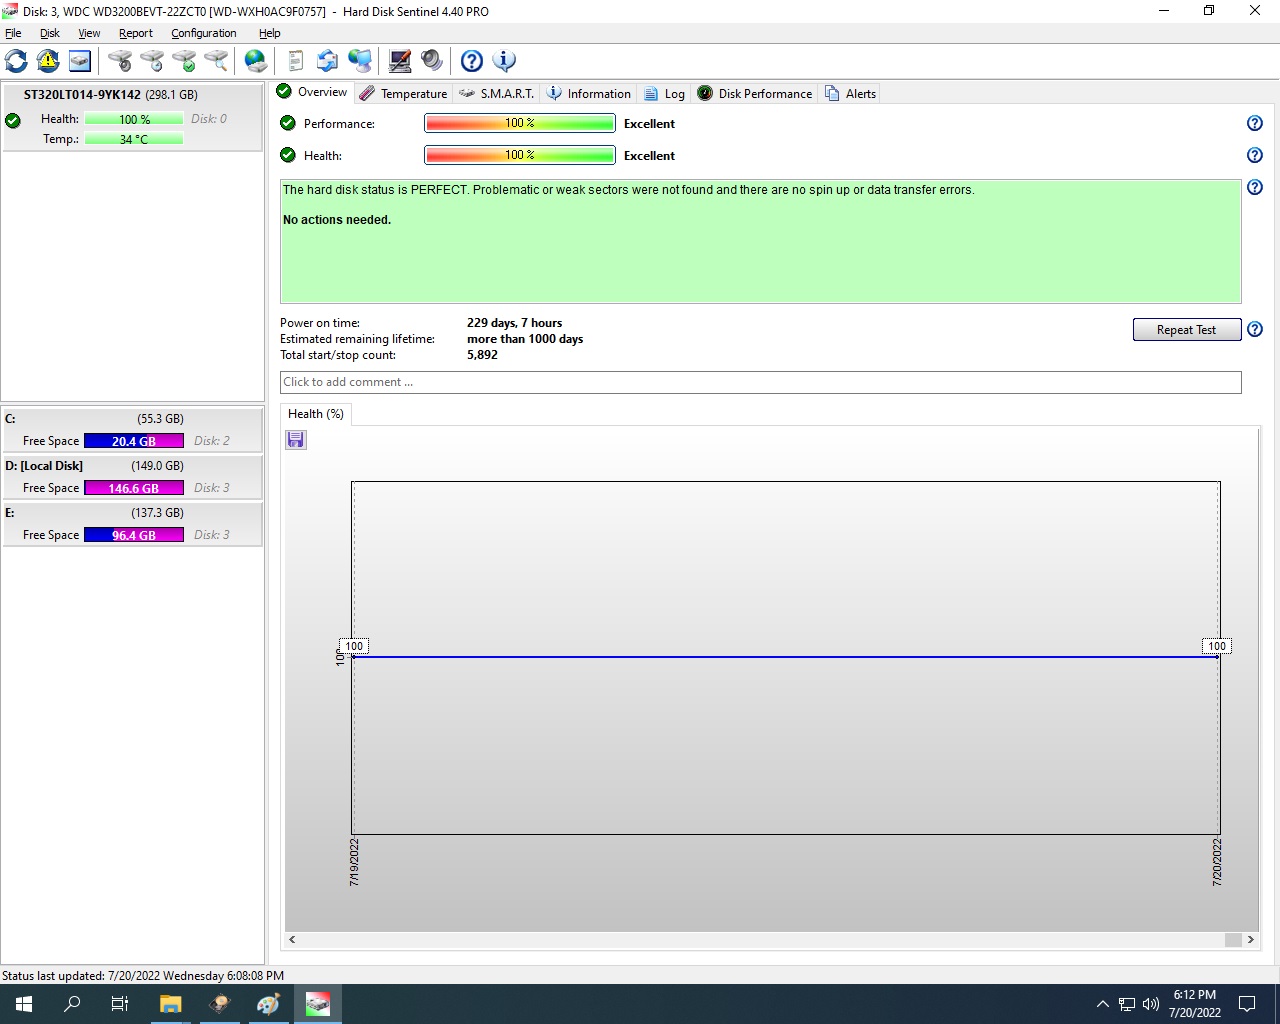This screenshot has height=1024, width=1280.
Task: Click the graph scrollbar left arrow
Action: click(x=292, y=939)
